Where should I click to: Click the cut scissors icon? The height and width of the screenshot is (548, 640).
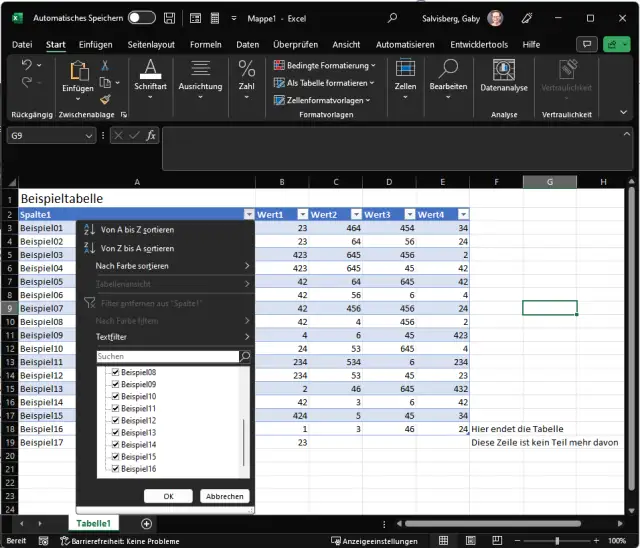click(105, 65)
